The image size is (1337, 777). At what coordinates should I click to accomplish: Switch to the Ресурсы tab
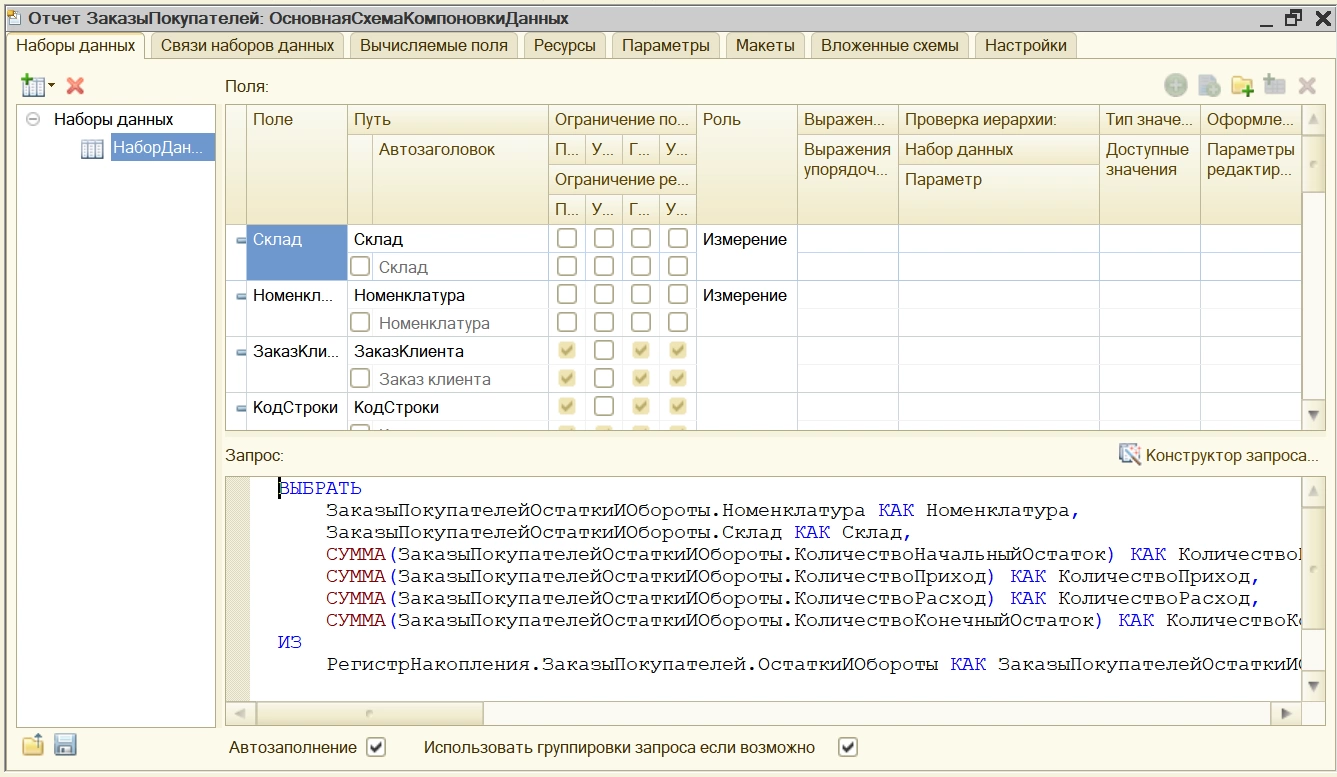[x=564, y=45]
